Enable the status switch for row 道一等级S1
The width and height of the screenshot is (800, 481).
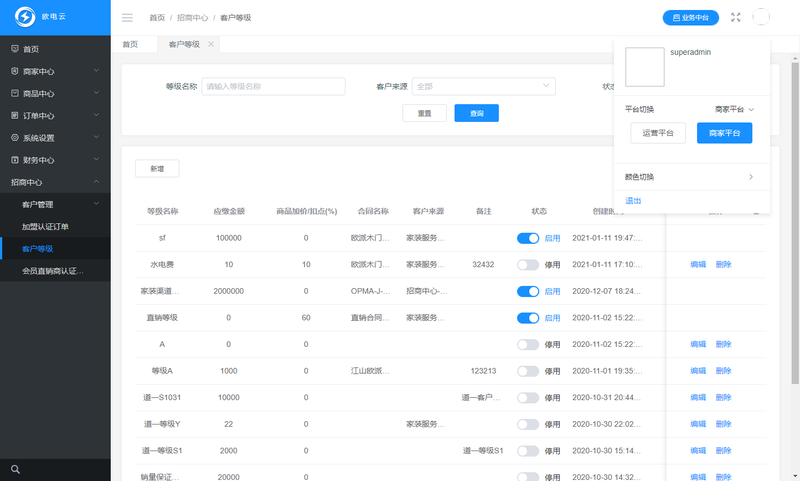[528, 450]
